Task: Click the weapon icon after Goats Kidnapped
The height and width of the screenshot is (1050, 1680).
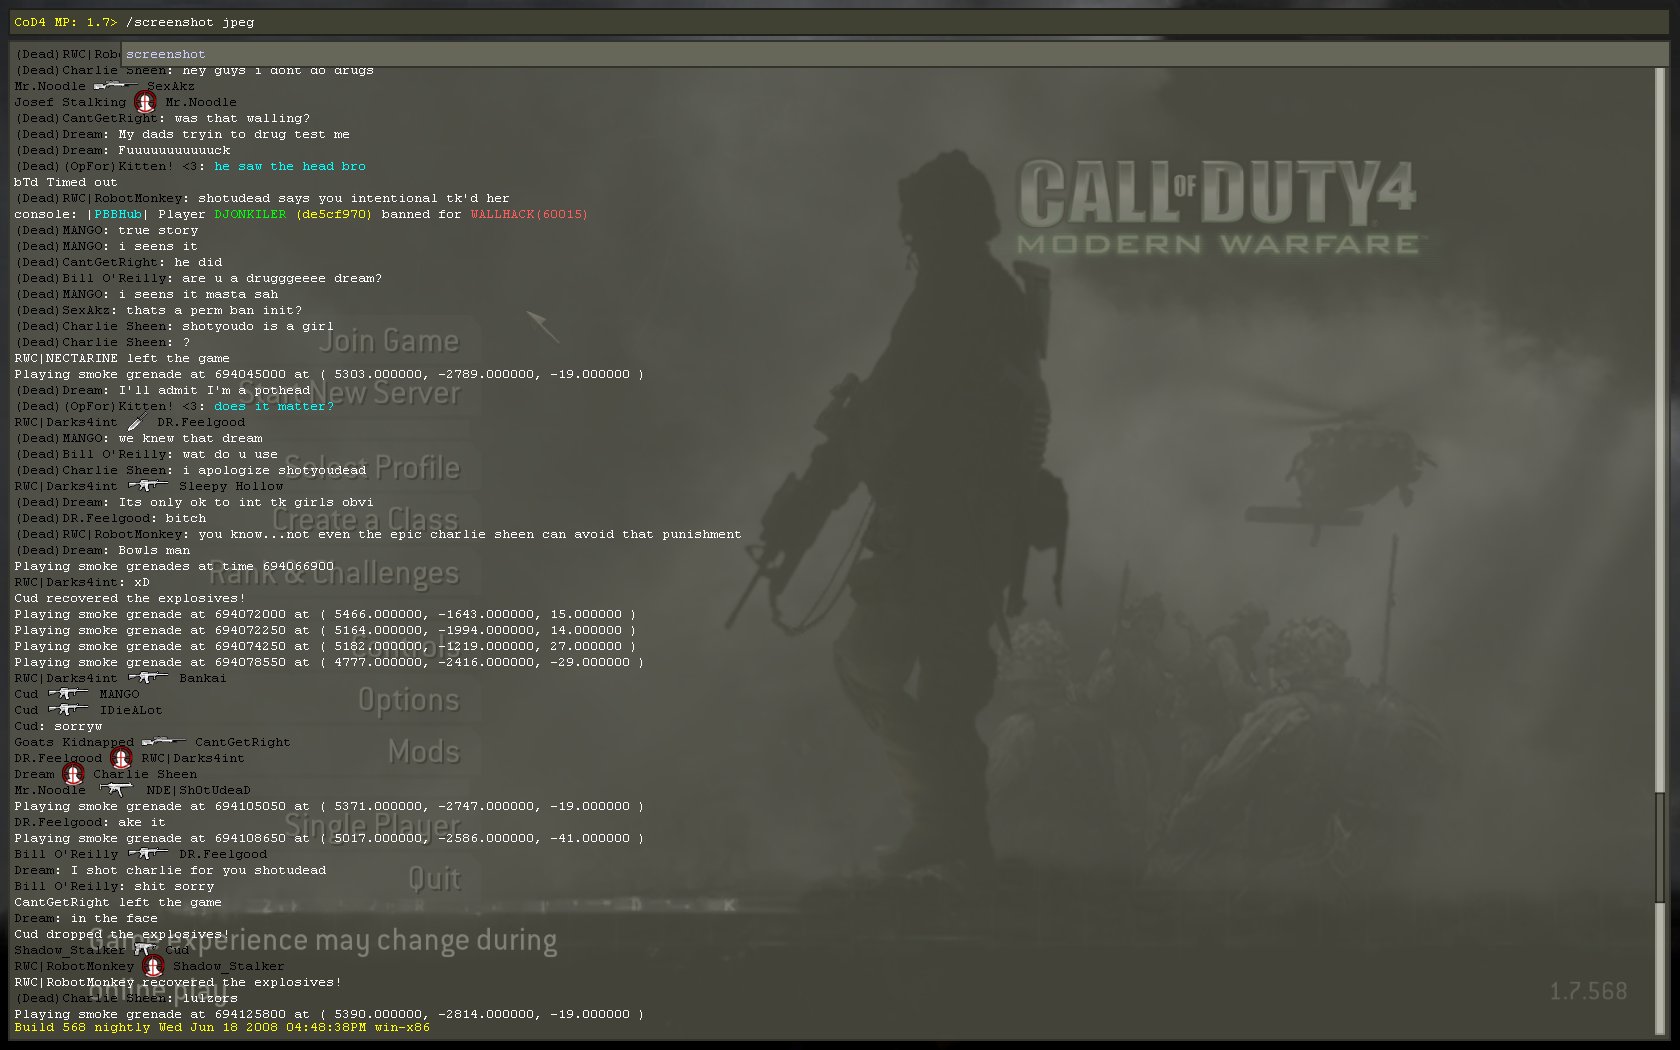Action: pos(164,742)
